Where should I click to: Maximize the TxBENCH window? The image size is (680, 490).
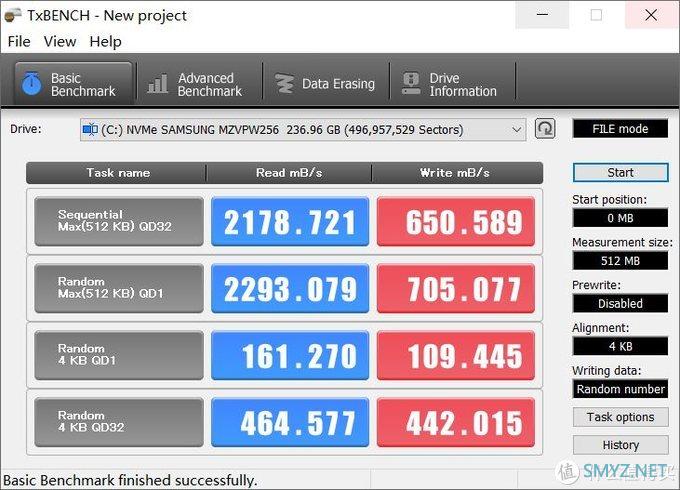click(x=596, y=15)
